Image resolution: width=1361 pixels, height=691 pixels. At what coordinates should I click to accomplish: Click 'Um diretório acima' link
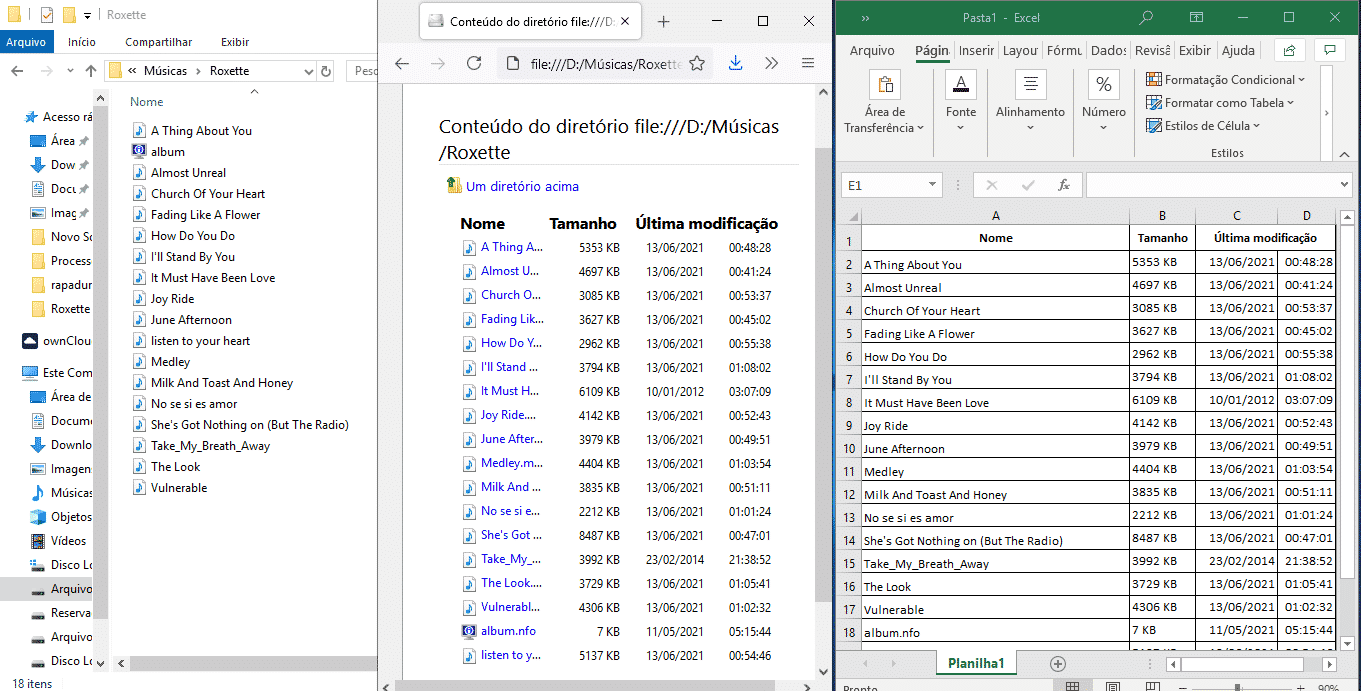pos(522,186)
